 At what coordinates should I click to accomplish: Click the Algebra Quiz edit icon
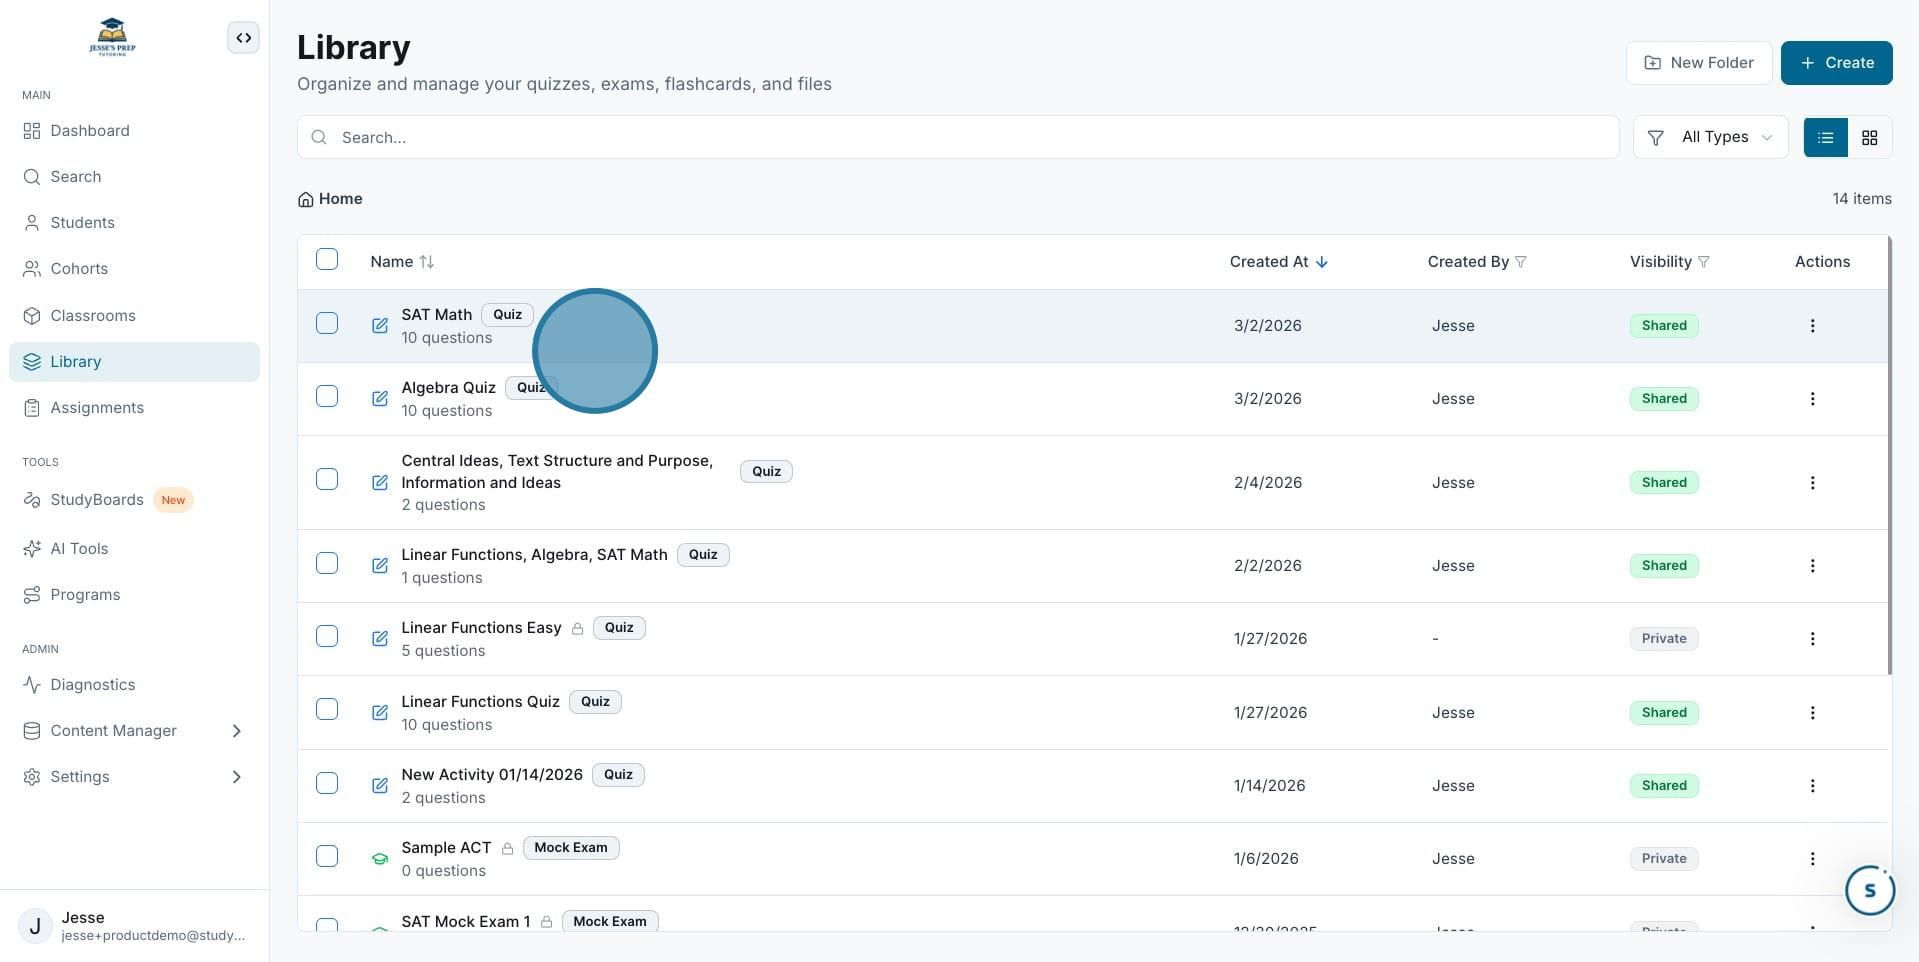click(x=380, y=399)
